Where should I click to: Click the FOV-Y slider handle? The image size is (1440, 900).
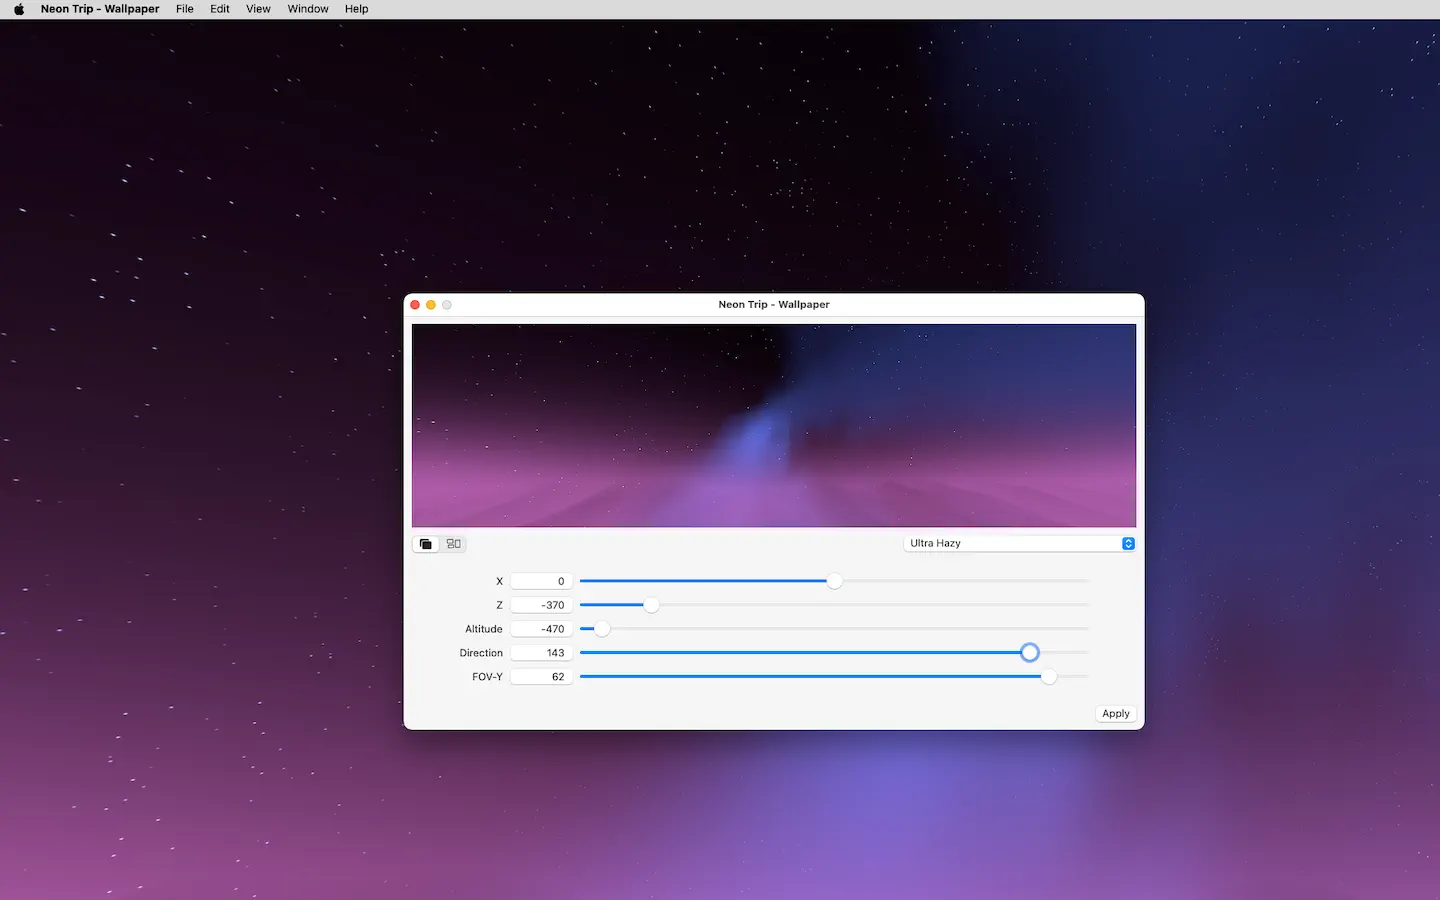(1049, 677)
